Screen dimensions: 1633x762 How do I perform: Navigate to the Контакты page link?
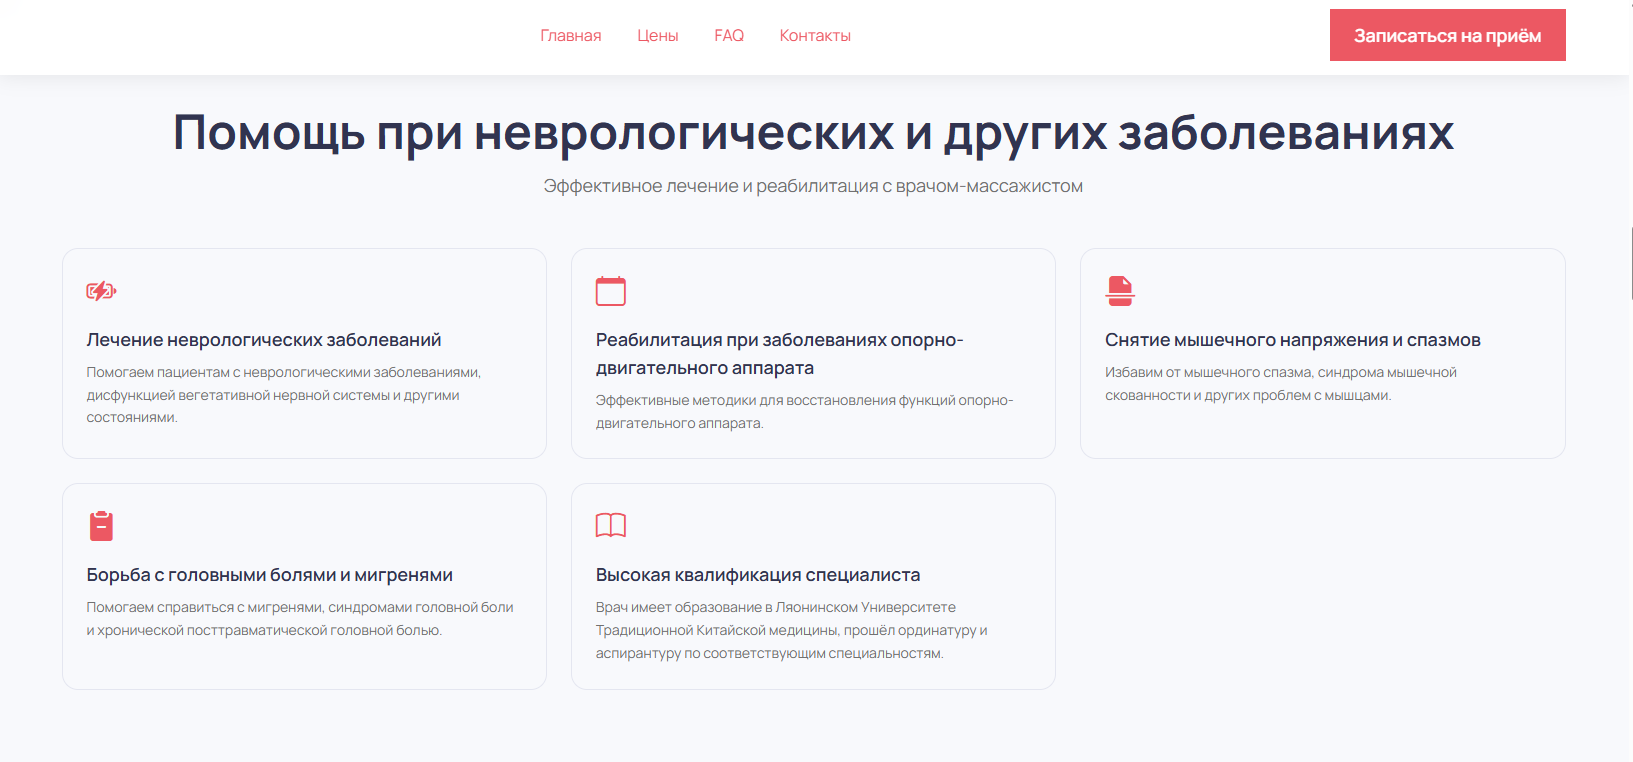814,36
